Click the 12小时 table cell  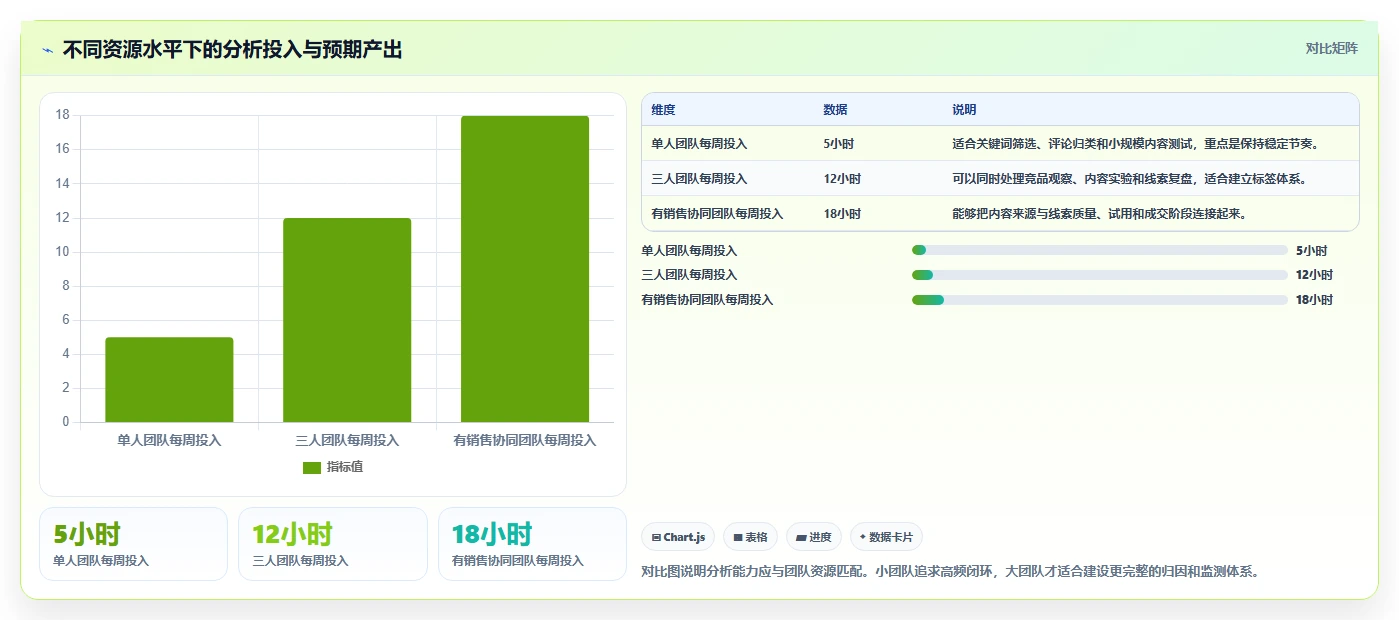pyautogui.click(x=842, y=179)
